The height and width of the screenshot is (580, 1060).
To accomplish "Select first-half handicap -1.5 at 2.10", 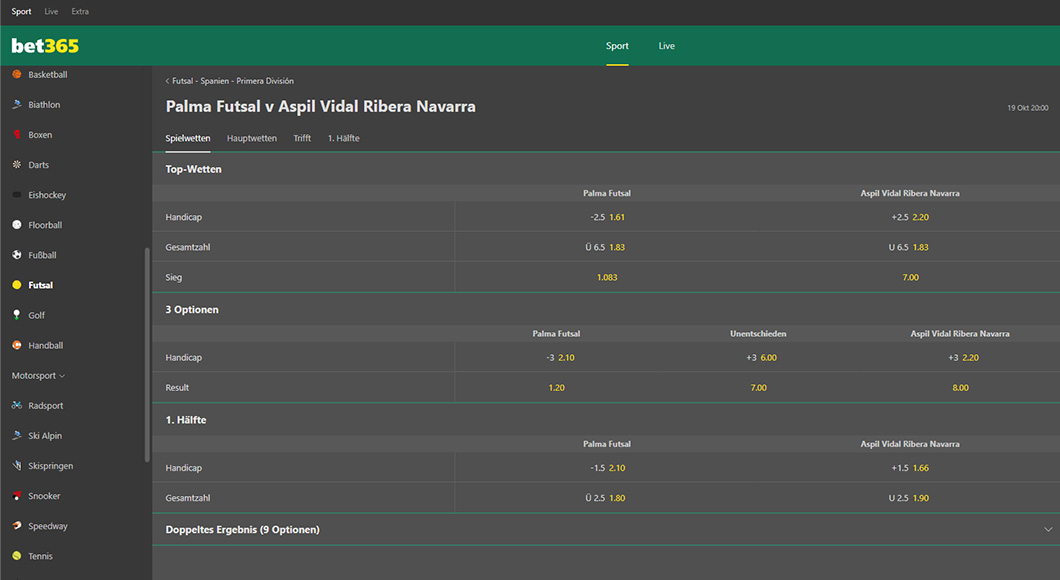I will (x=607, y=468).
